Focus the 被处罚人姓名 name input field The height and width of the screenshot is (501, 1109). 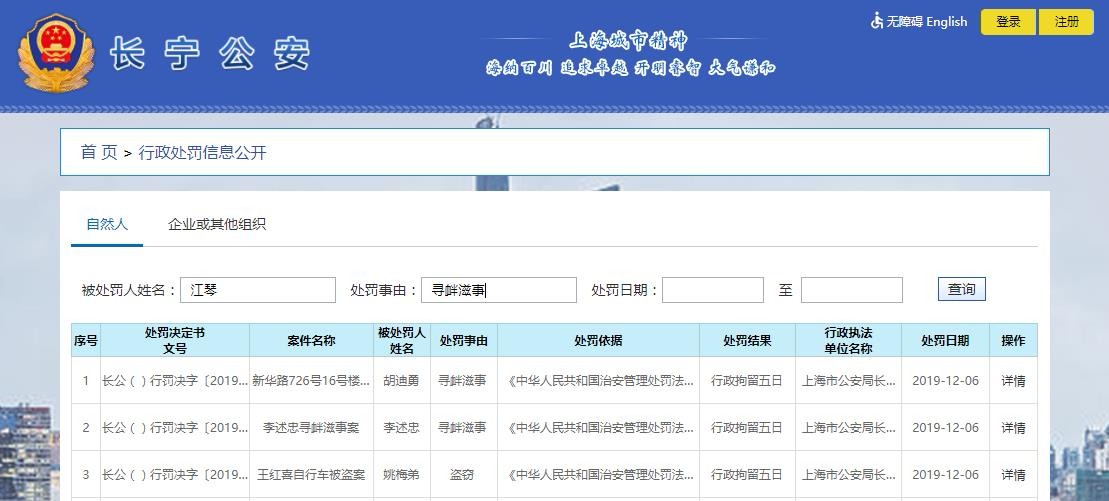click(258, 290)
